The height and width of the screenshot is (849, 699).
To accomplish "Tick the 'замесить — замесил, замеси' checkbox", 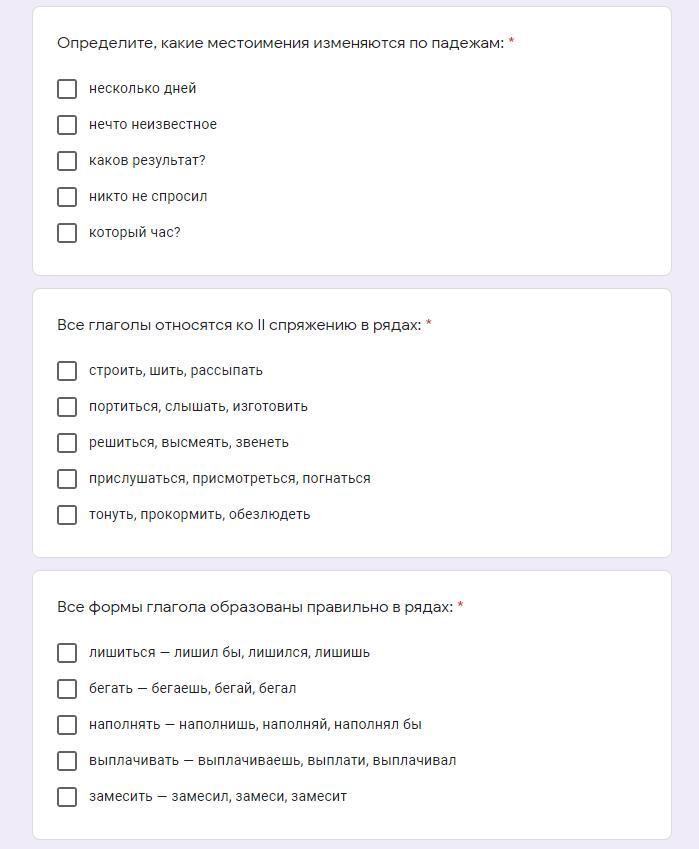I will (67, 797).
